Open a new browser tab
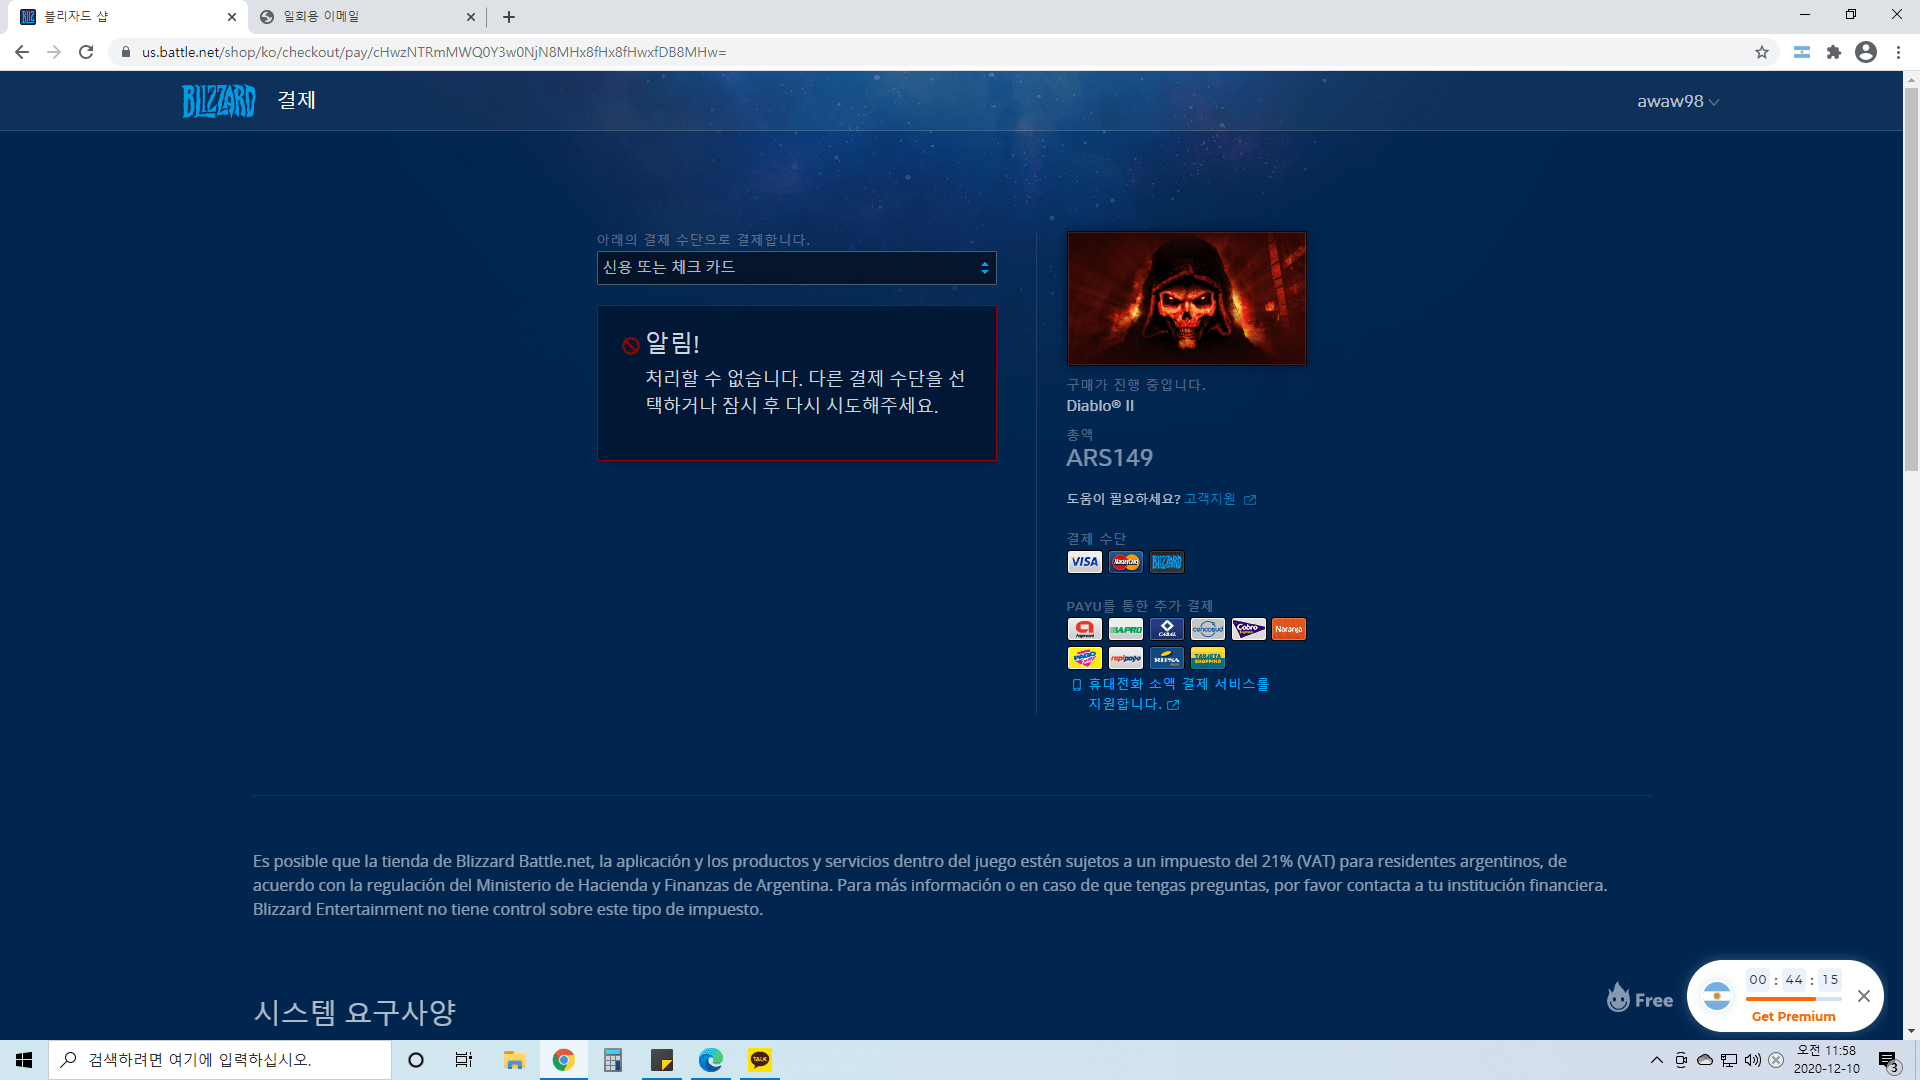The height and width of the screenshot is (1080, 1920). tap(509, 17)
